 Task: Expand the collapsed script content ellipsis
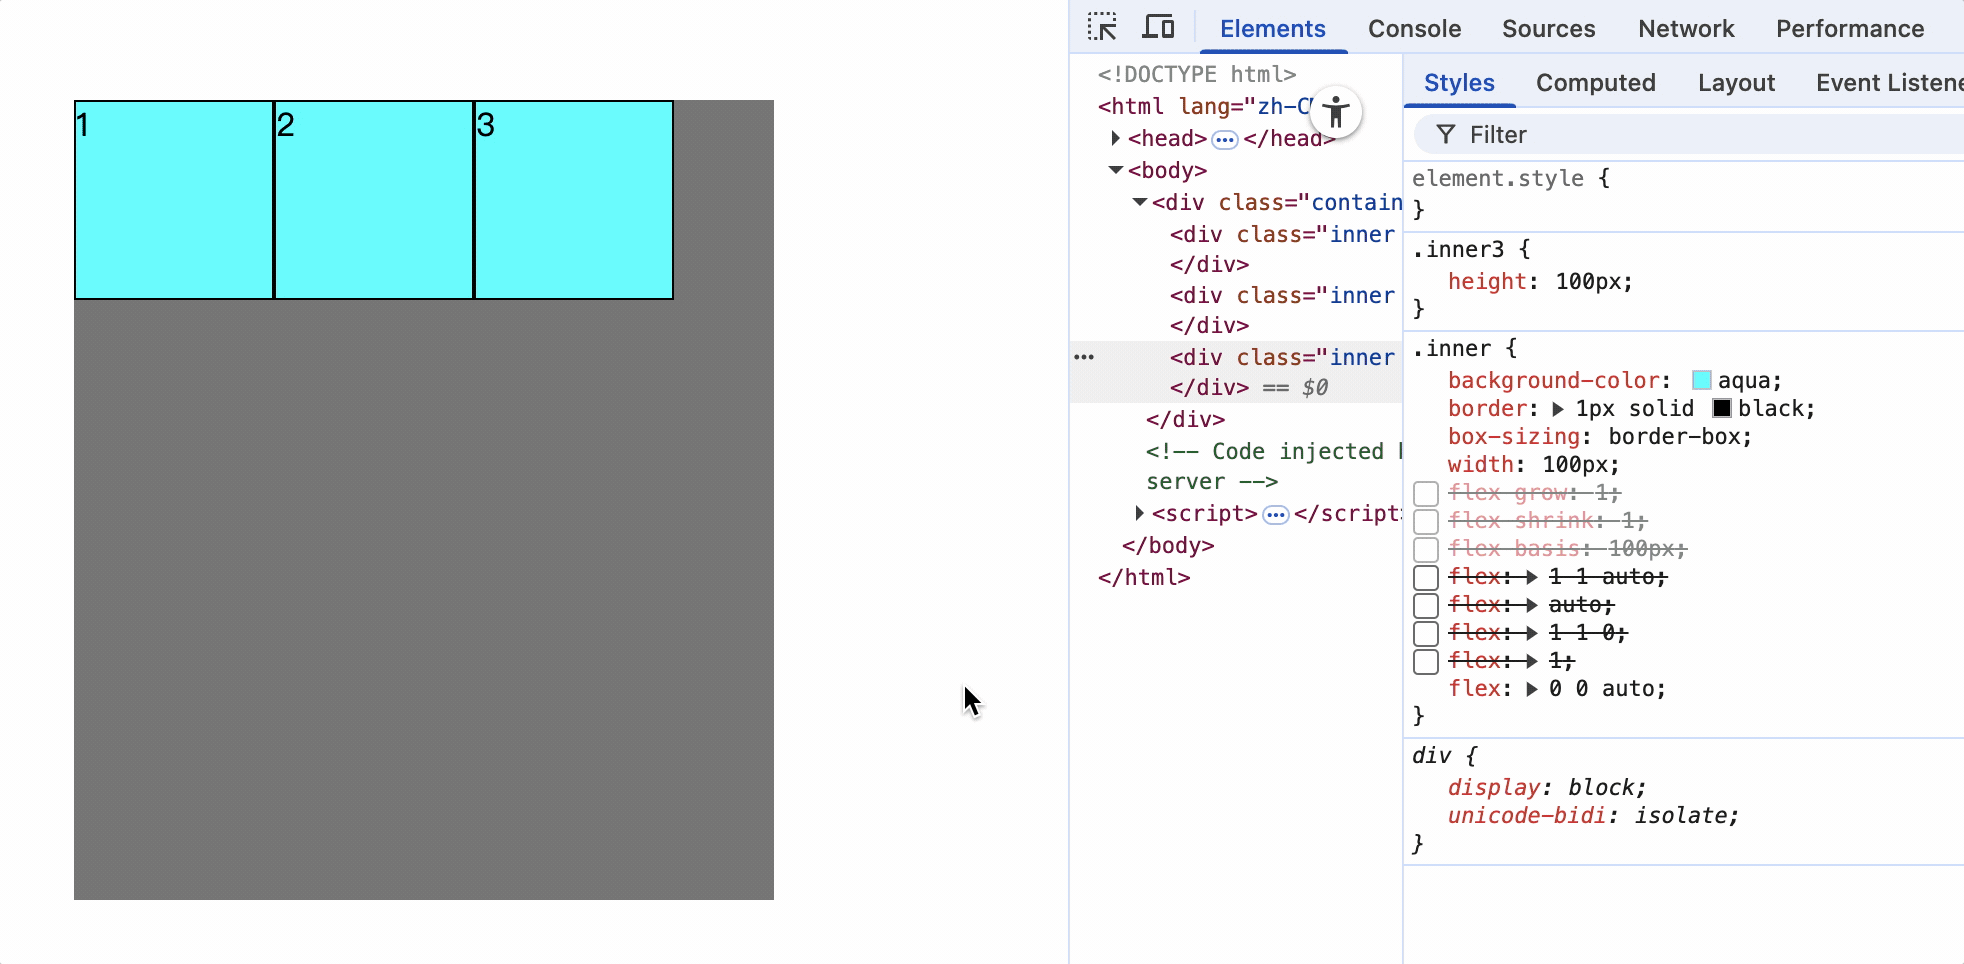pos(1276,514)
